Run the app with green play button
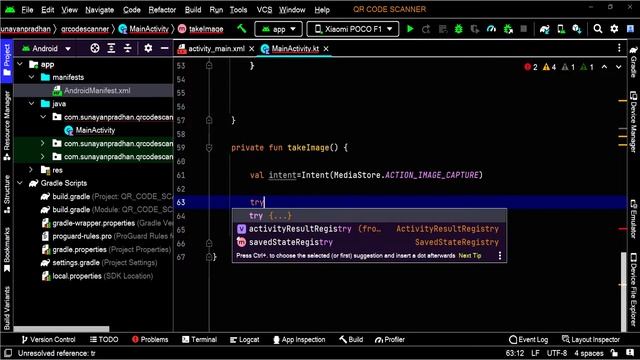Viewport: 640px width, 360px height. [410, 29]
